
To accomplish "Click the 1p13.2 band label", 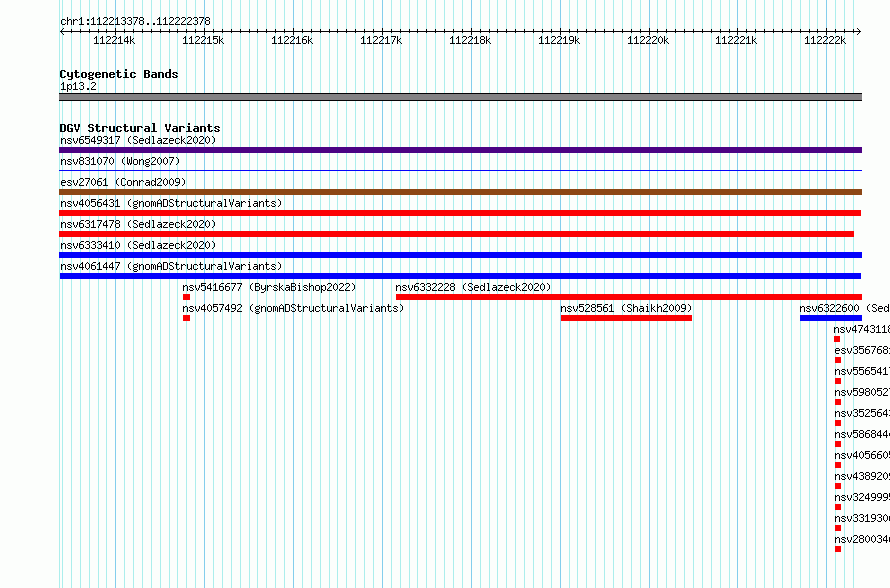I will pyautogui.click(x=78, y=87).
